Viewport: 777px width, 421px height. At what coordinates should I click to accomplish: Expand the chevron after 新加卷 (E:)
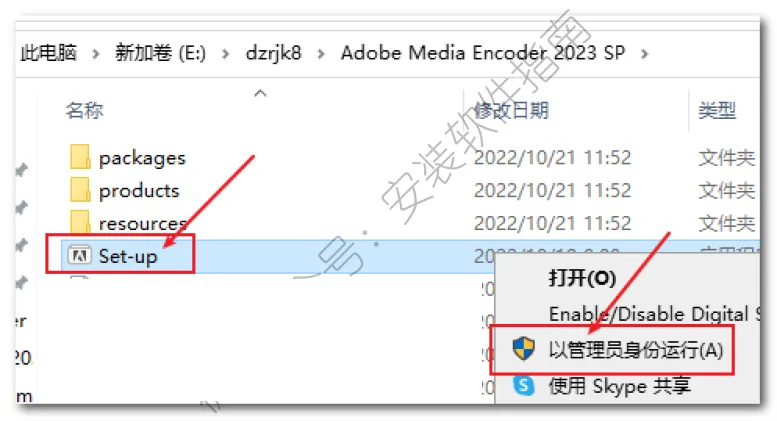pos(225,53)
